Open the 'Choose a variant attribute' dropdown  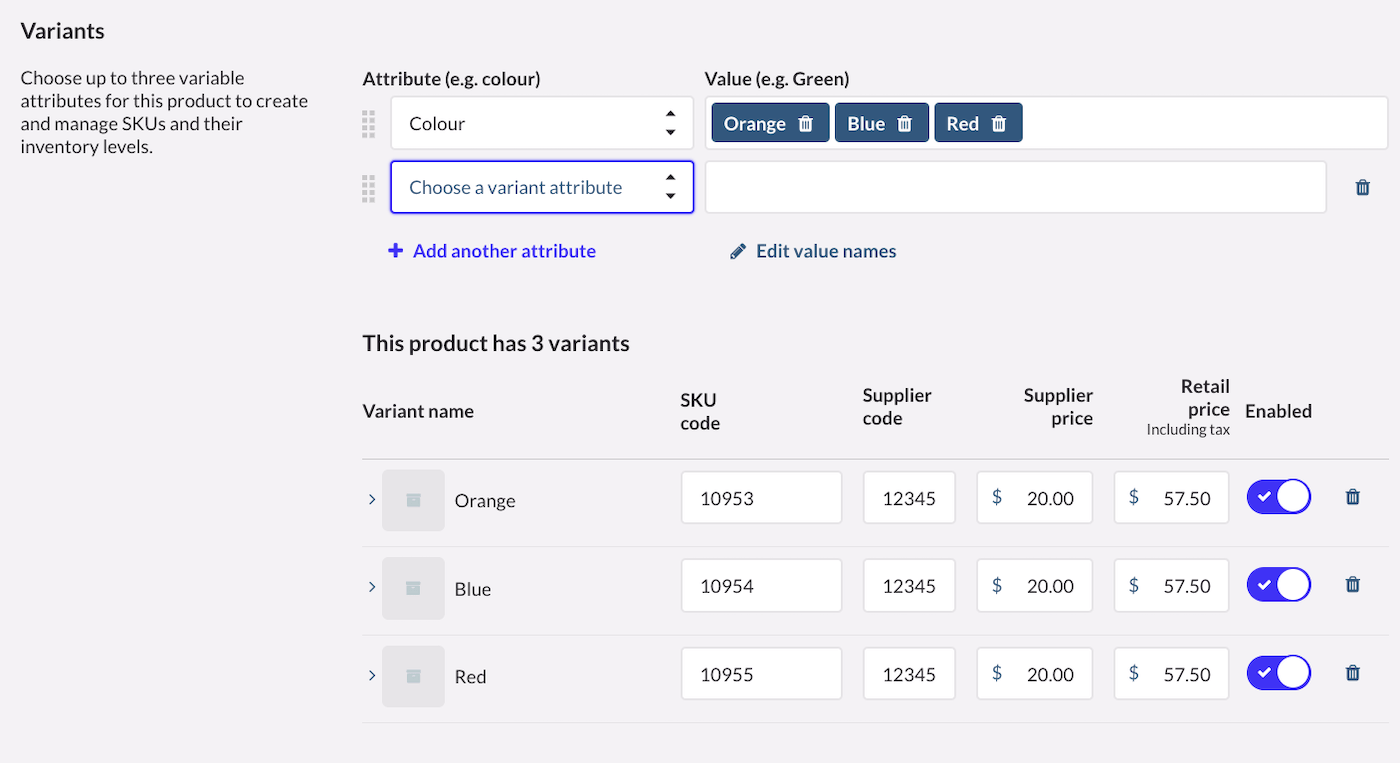[541, 188]
